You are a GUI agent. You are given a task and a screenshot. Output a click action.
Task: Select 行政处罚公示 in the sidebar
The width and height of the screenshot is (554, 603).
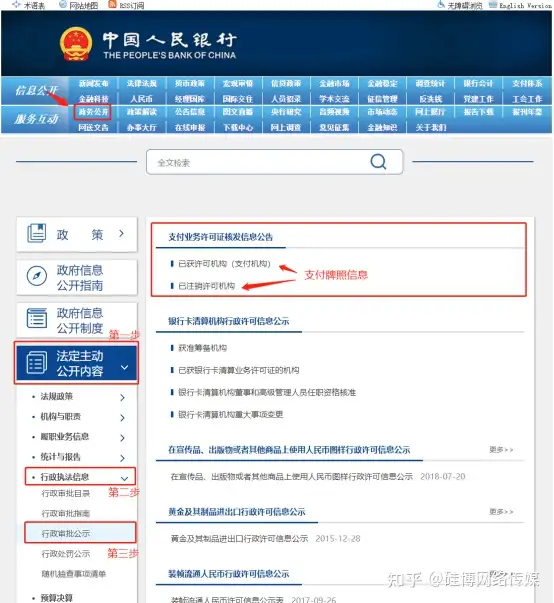[66, 554]
